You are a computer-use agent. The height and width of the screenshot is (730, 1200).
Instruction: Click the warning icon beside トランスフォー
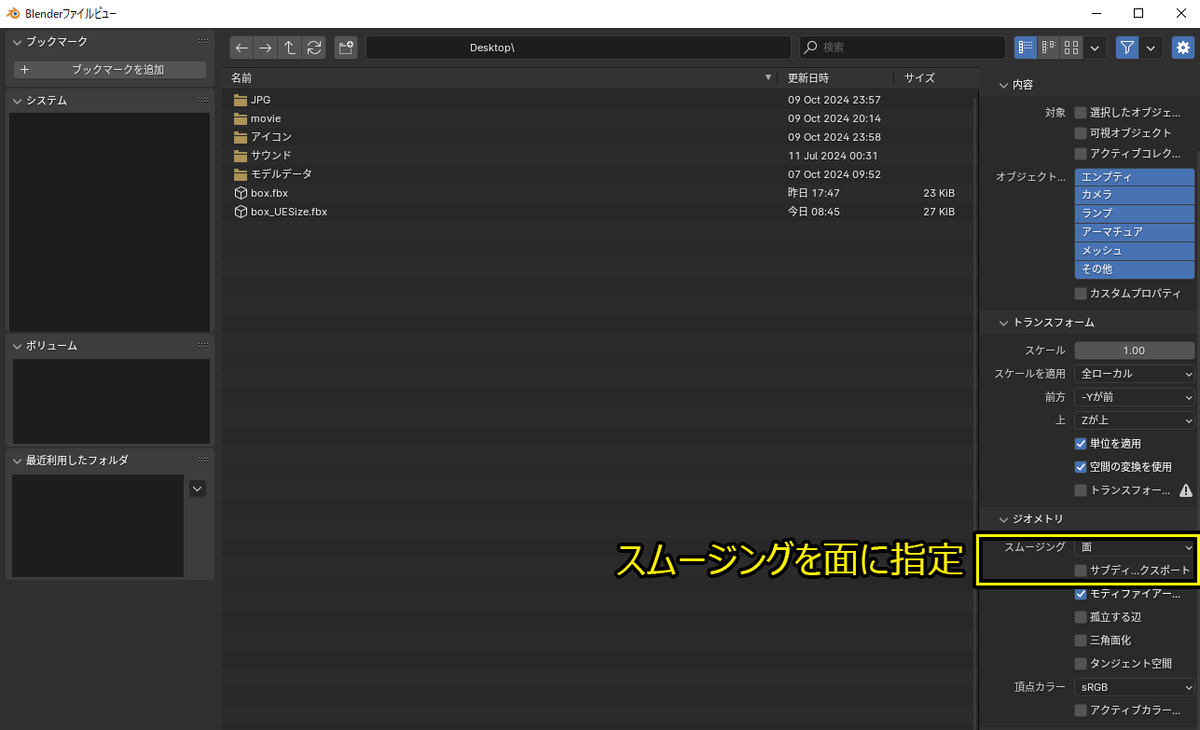point(1186,491)
